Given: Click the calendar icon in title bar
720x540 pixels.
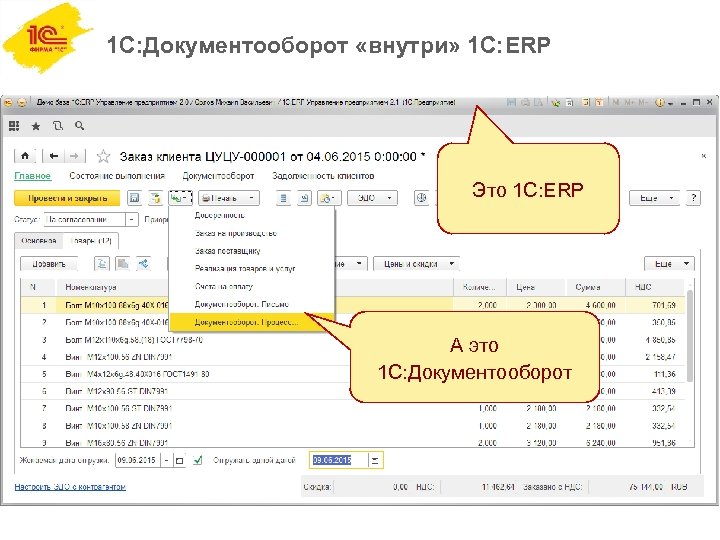Looking at the screenshot, I should (x=600, y=103).
